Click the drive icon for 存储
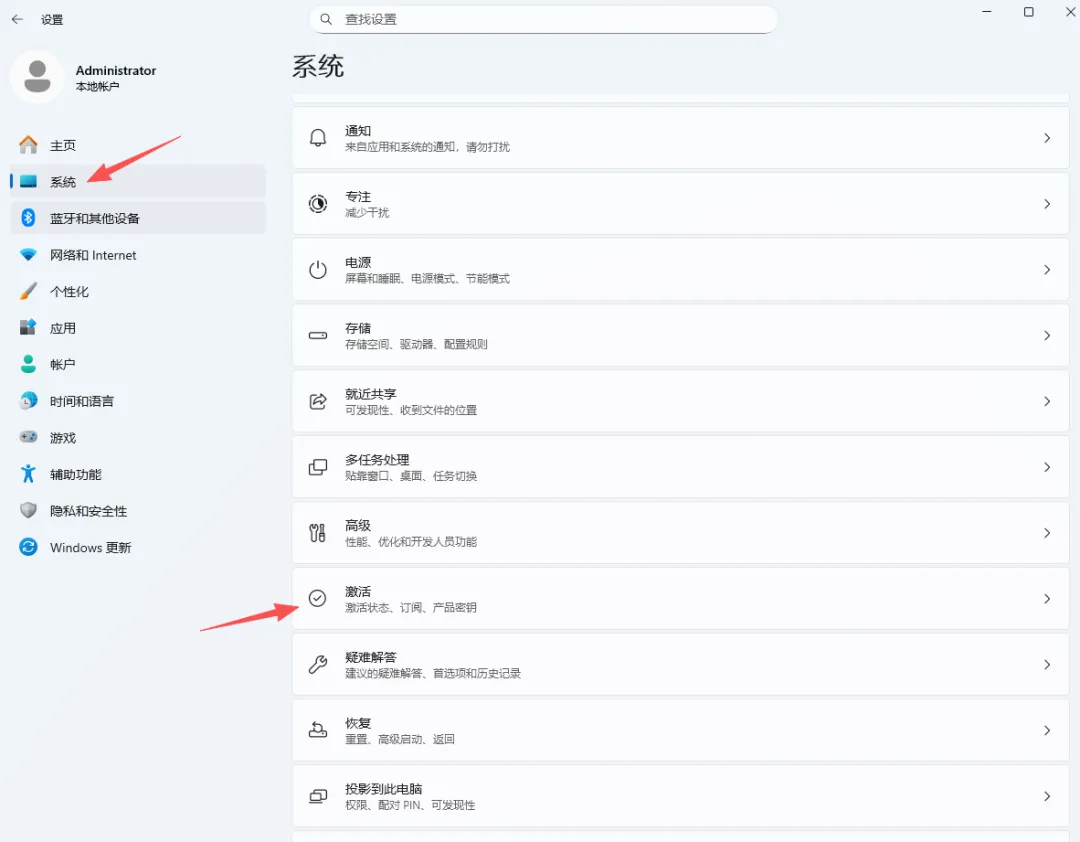The height and width of the screenshot is (842, 1080). 318,336
